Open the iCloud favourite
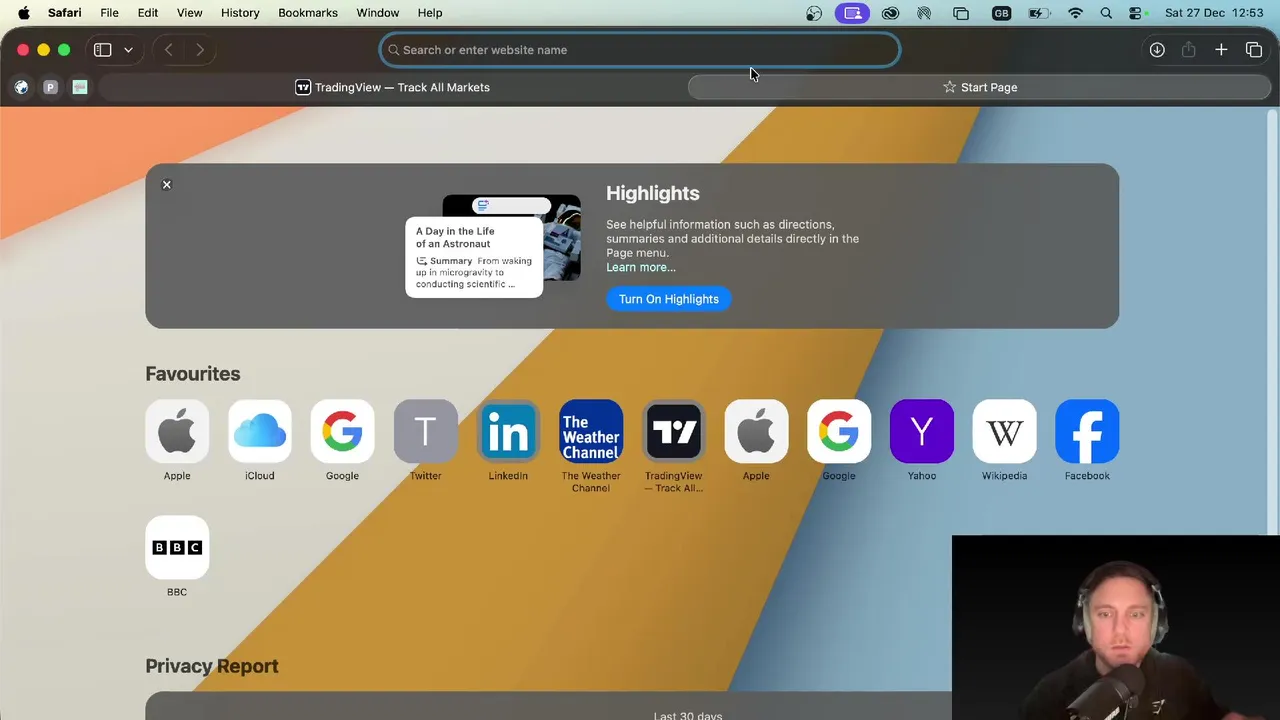1280x720 pixels. pos(260,432)
